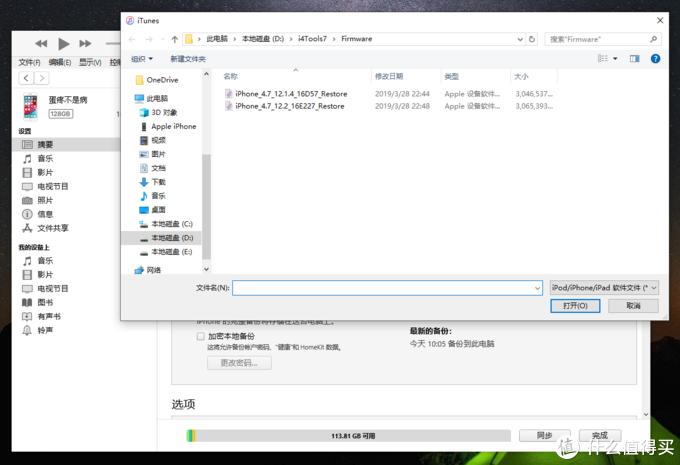This screenshot has height=465, width=680.
Task: Open the 组织 dropdown menu
Action: (142, 59)
